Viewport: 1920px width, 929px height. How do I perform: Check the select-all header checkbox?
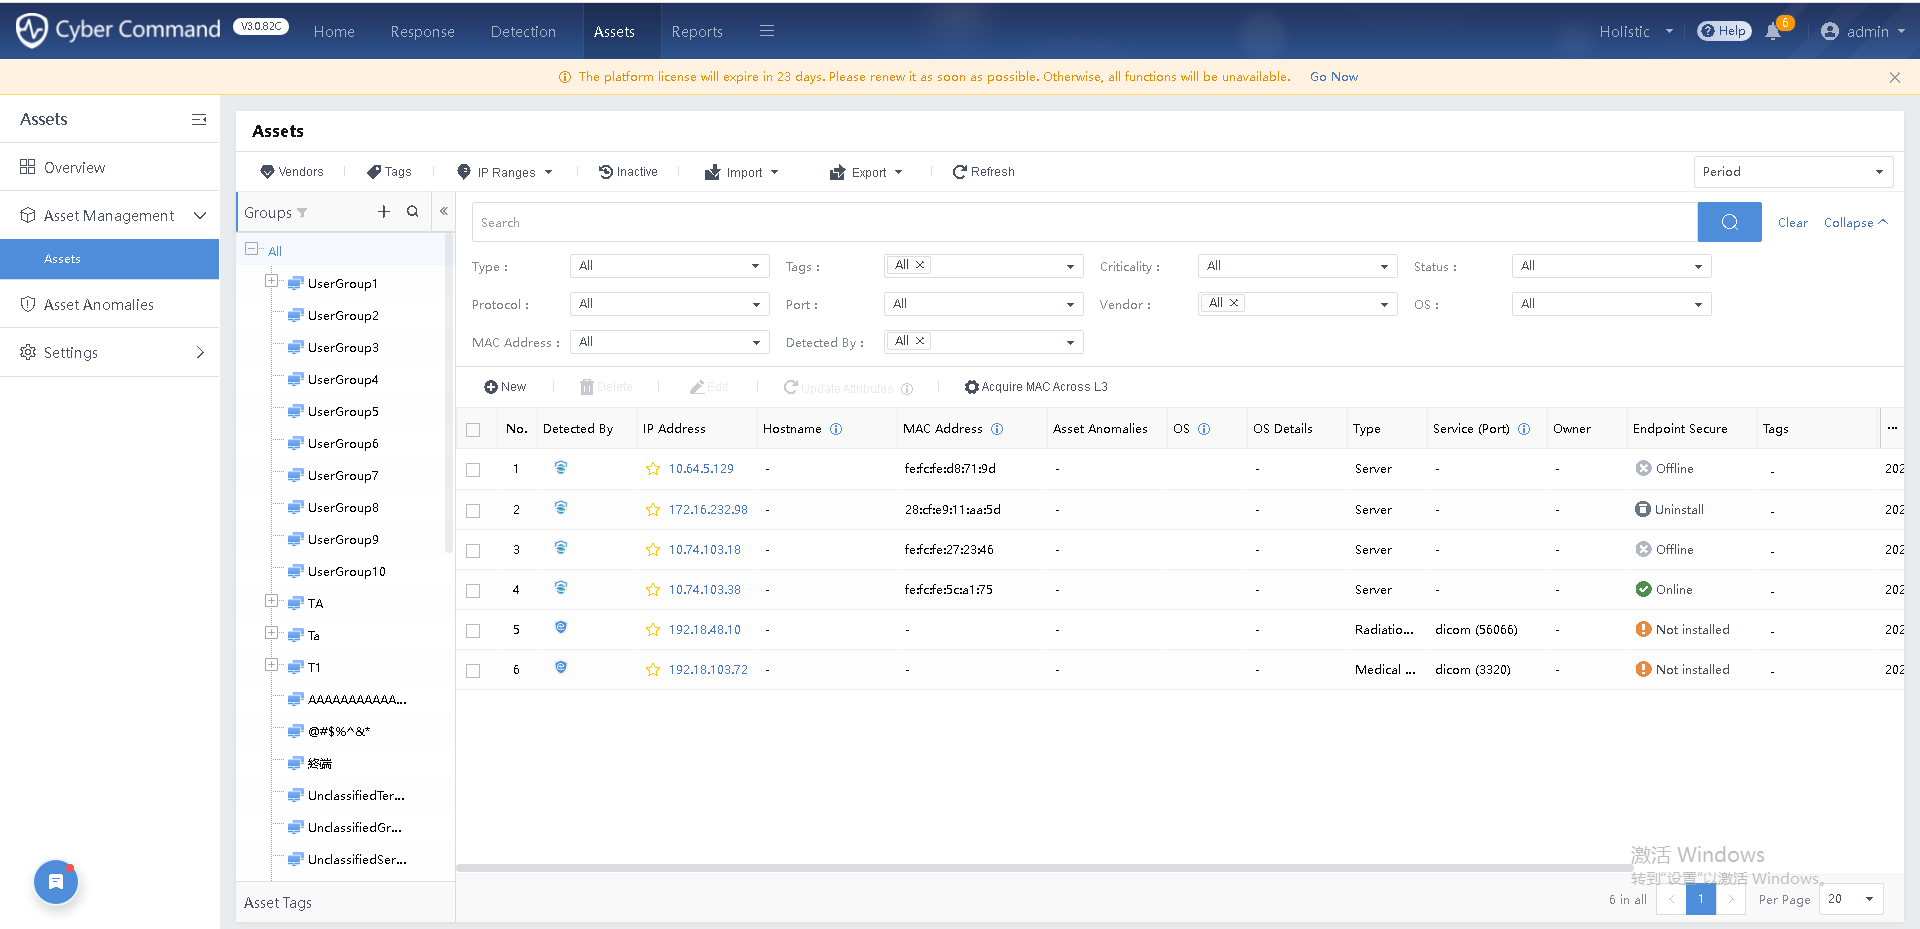coord(473,430)
